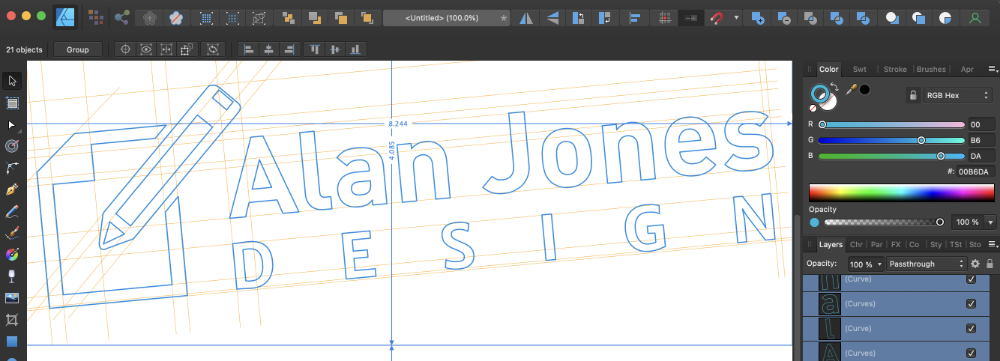1000x361 pixels.
Task: Select the Pencil tool
Action: 11,211
